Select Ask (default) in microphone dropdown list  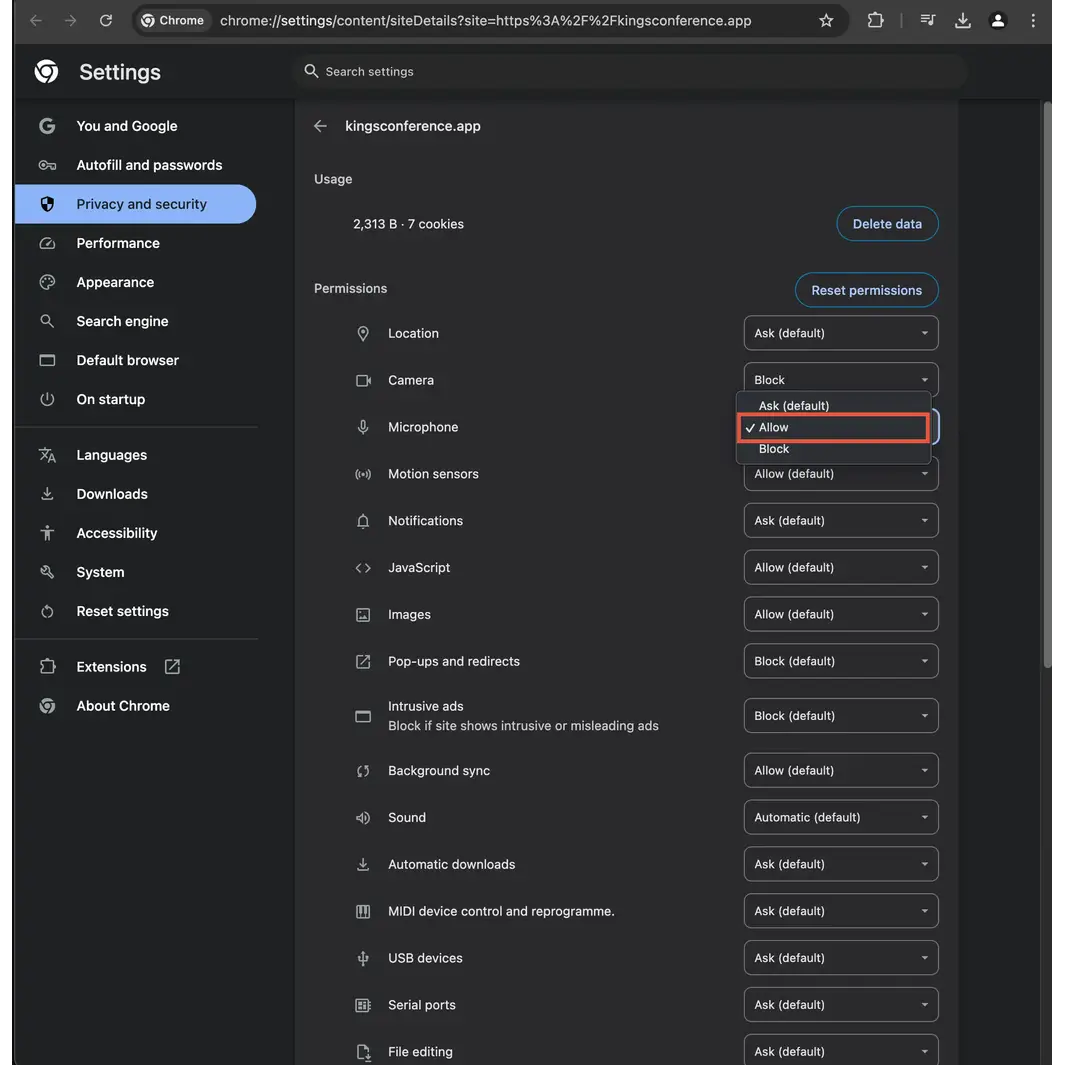pos(833,405)
